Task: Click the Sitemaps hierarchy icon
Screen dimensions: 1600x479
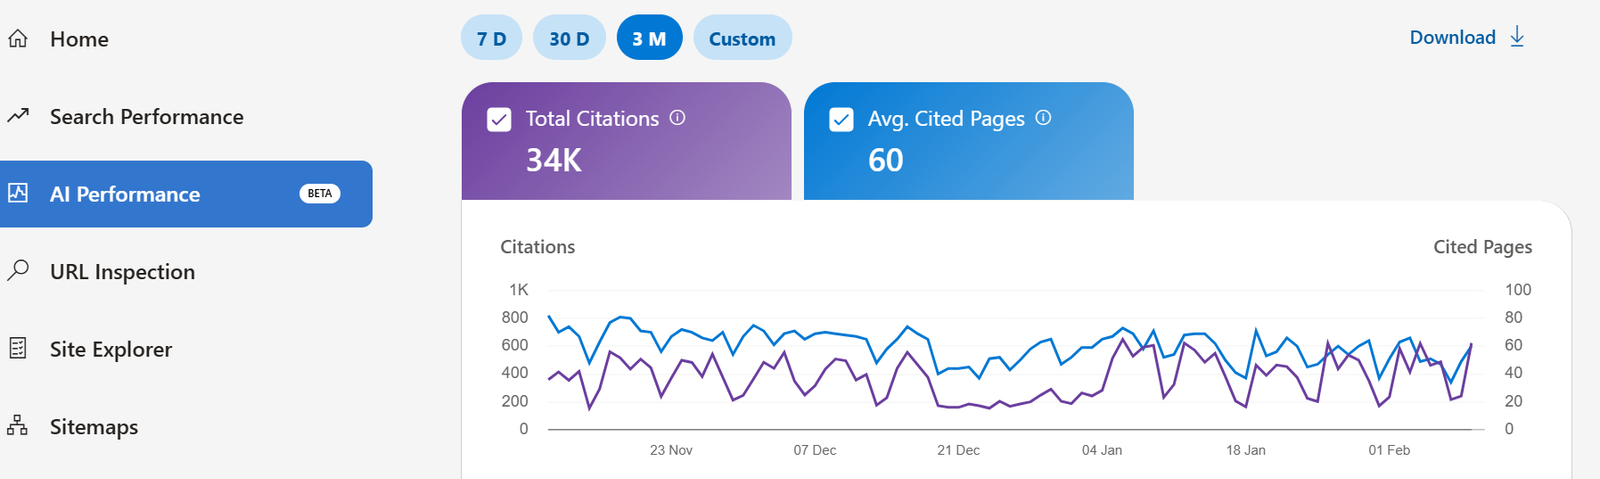Action: point(18,425)
